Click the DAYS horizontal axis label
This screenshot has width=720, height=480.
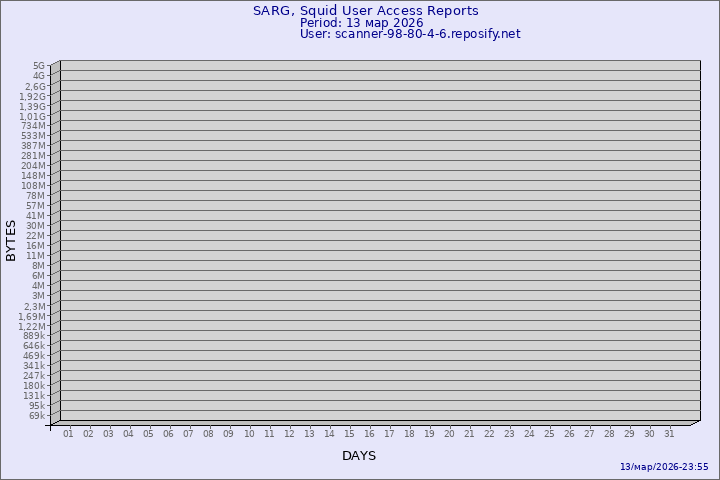point(359,456)
